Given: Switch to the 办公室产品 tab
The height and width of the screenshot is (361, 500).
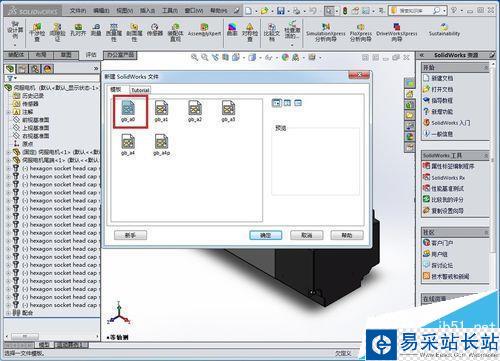Looking at the screenshot, I should (x=120, y=55).
